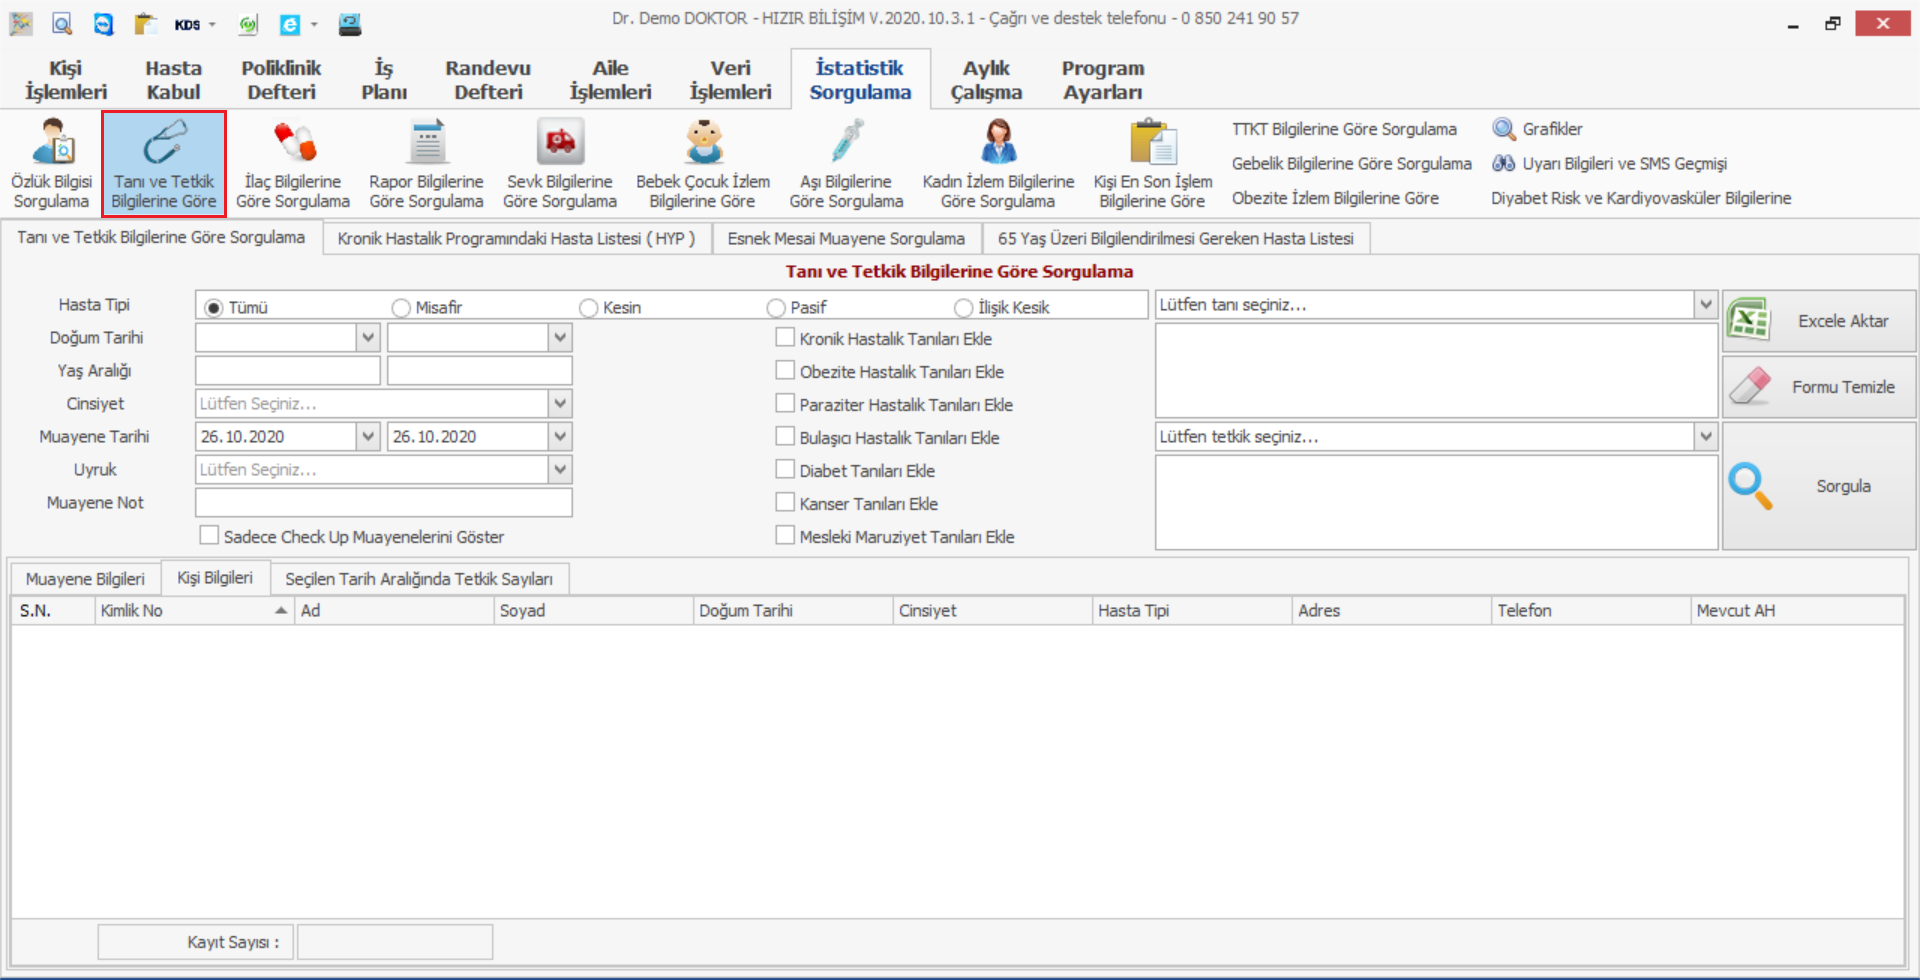Image resolution: width=1920 pixels, height=980 pixels.
Task: Click the magnifier document icon in title bar
Action: [62, 24]
